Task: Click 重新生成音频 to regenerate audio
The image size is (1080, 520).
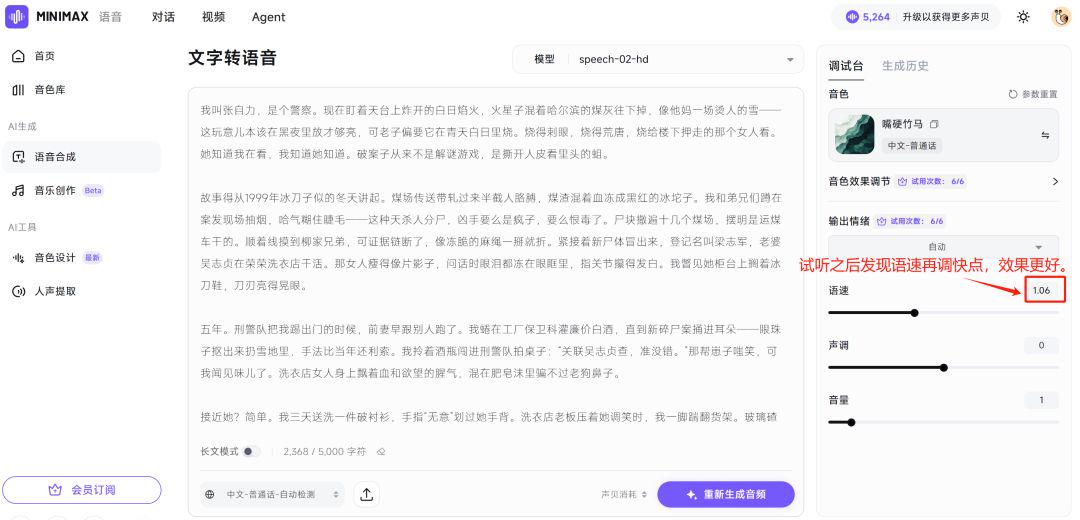Action: (x=726, y=495)
